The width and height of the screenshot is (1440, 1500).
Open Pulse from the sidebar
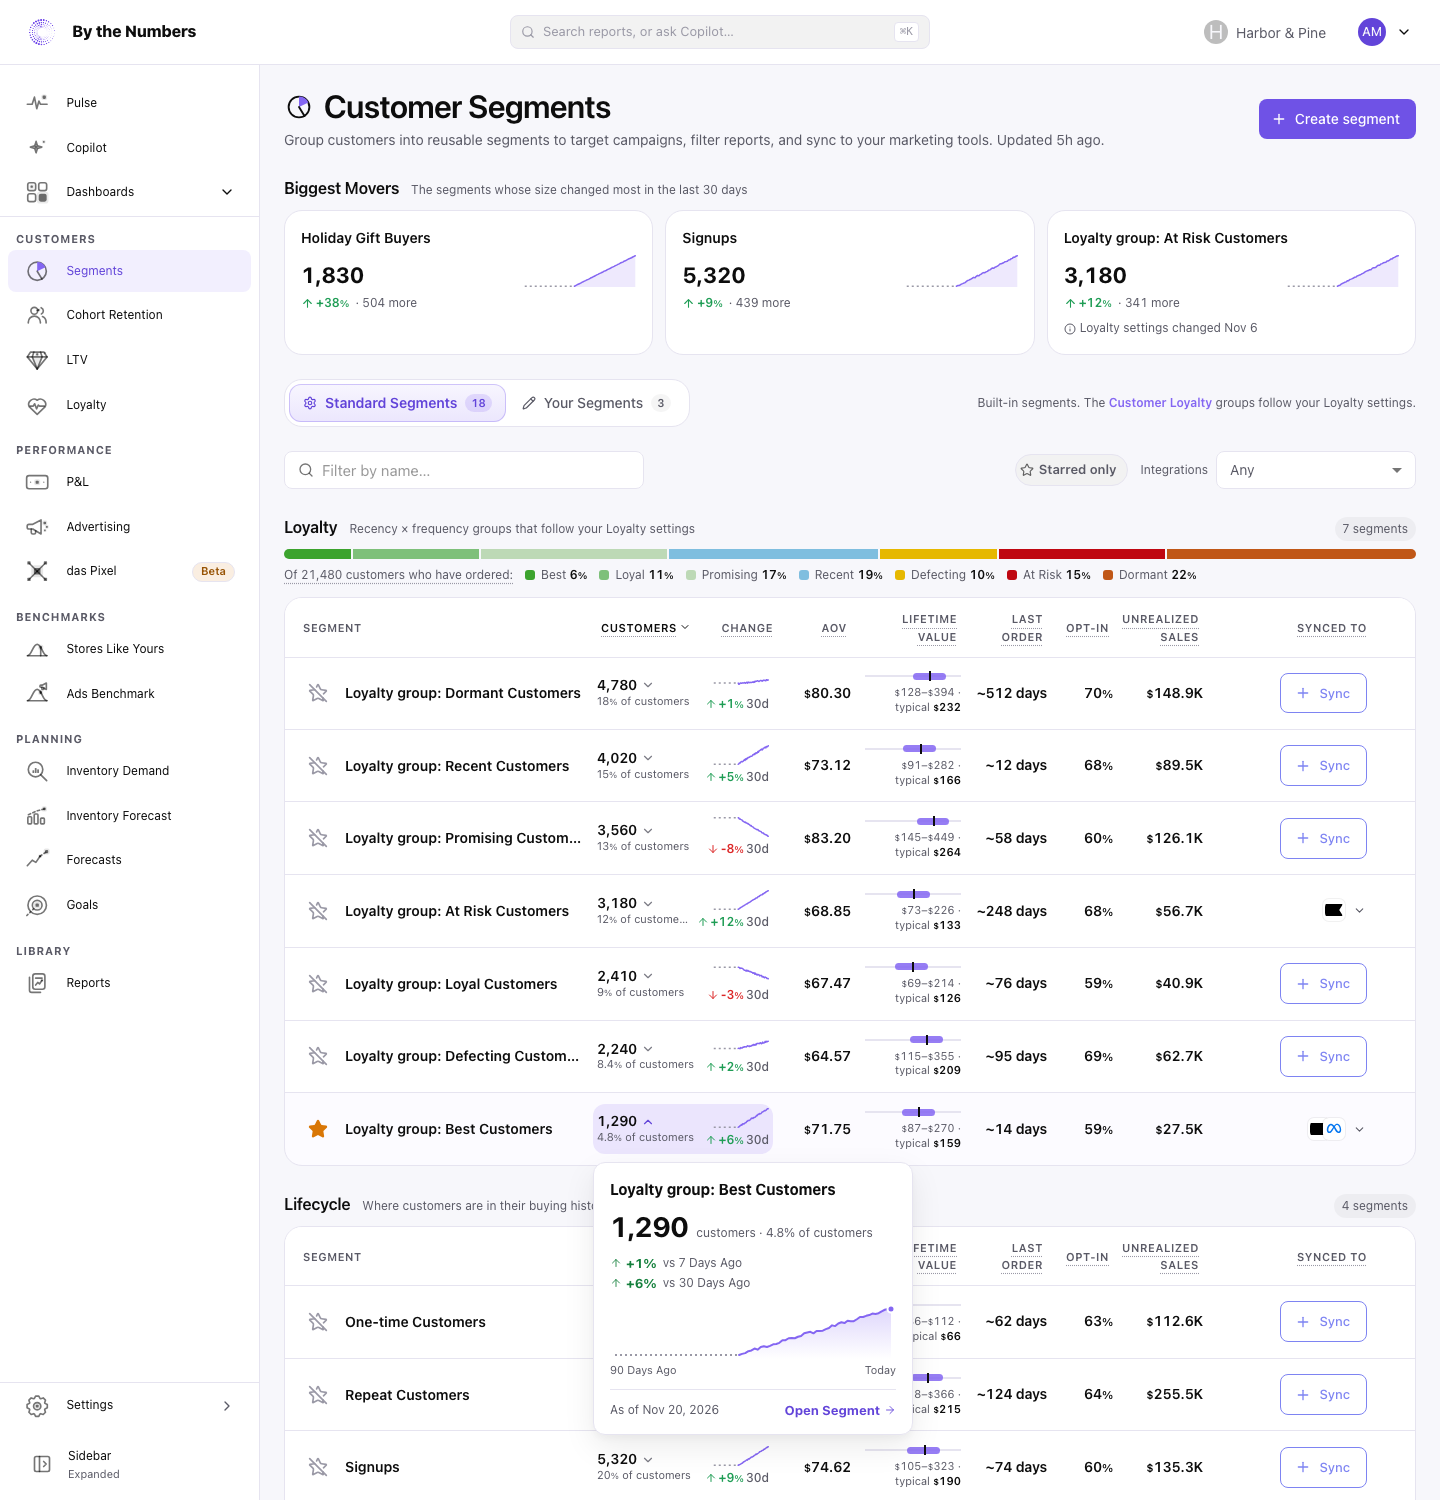tap(129, 103)
